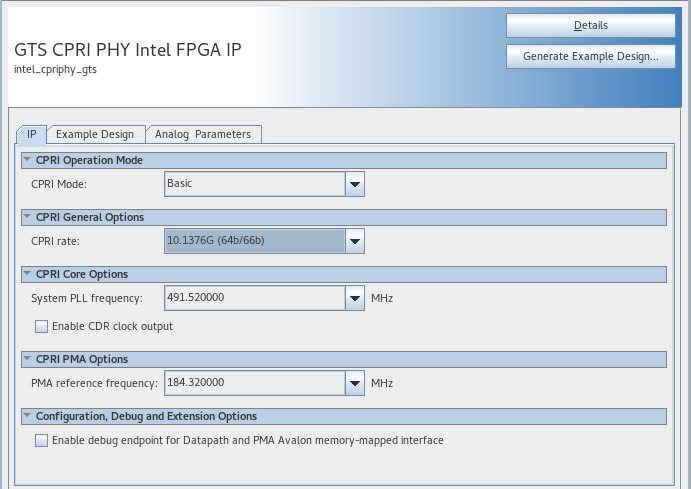Screen dimensions: 691x489
Task: Switch to the Analog Parameters tab
Action: coord(203,134)
